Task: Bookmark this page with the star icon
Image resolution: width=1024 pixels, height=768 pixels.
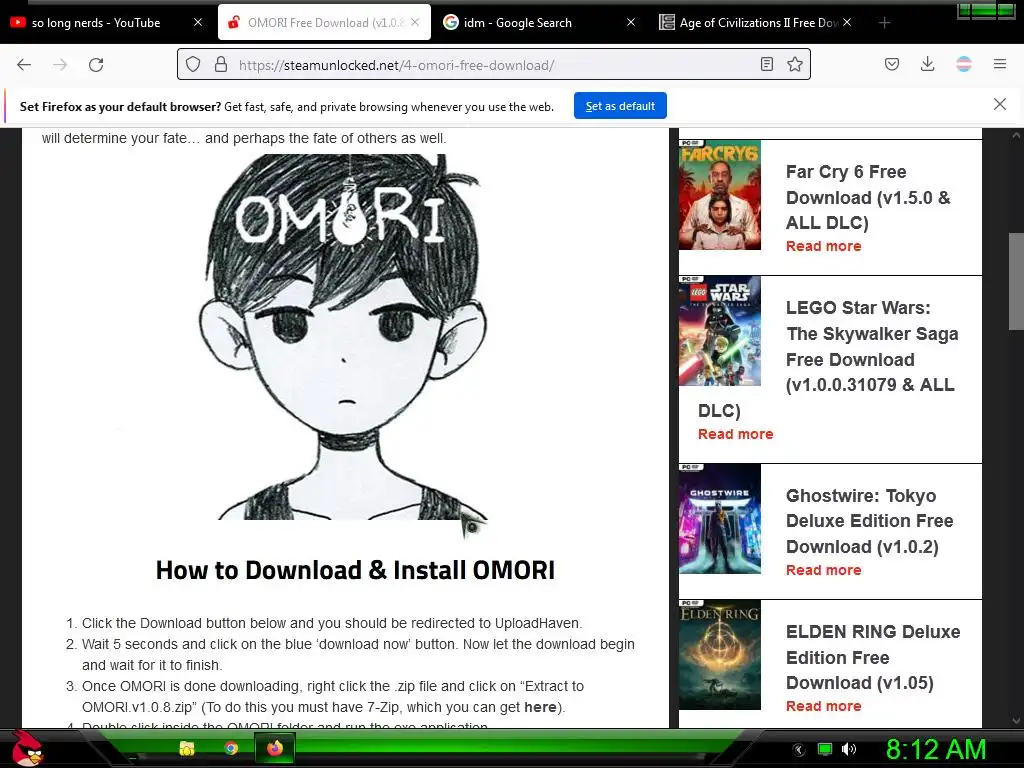Action: (x=795, y=64)
